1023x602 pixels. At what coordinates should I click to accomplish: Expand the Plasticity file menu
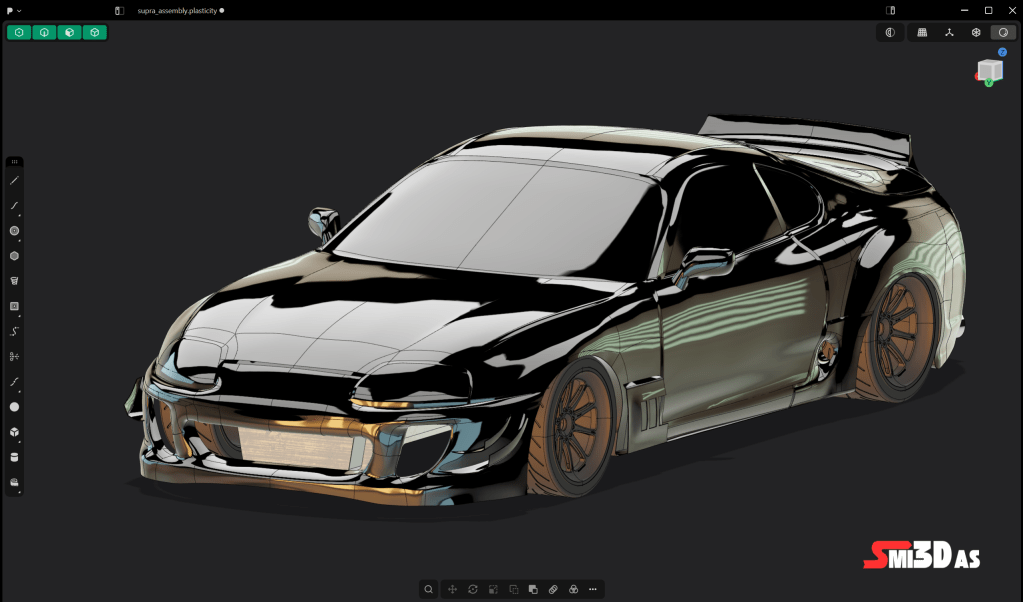tap(12, 10)
